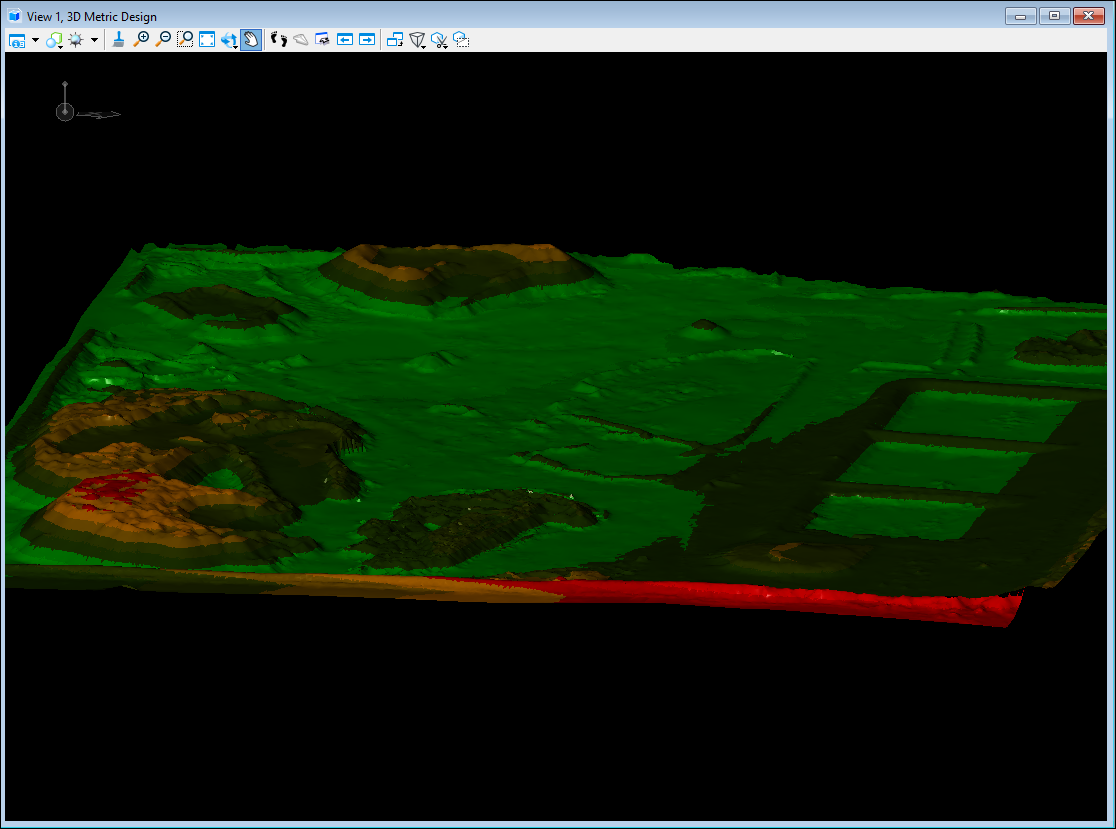Open the Change View Perspective tool

418,40
